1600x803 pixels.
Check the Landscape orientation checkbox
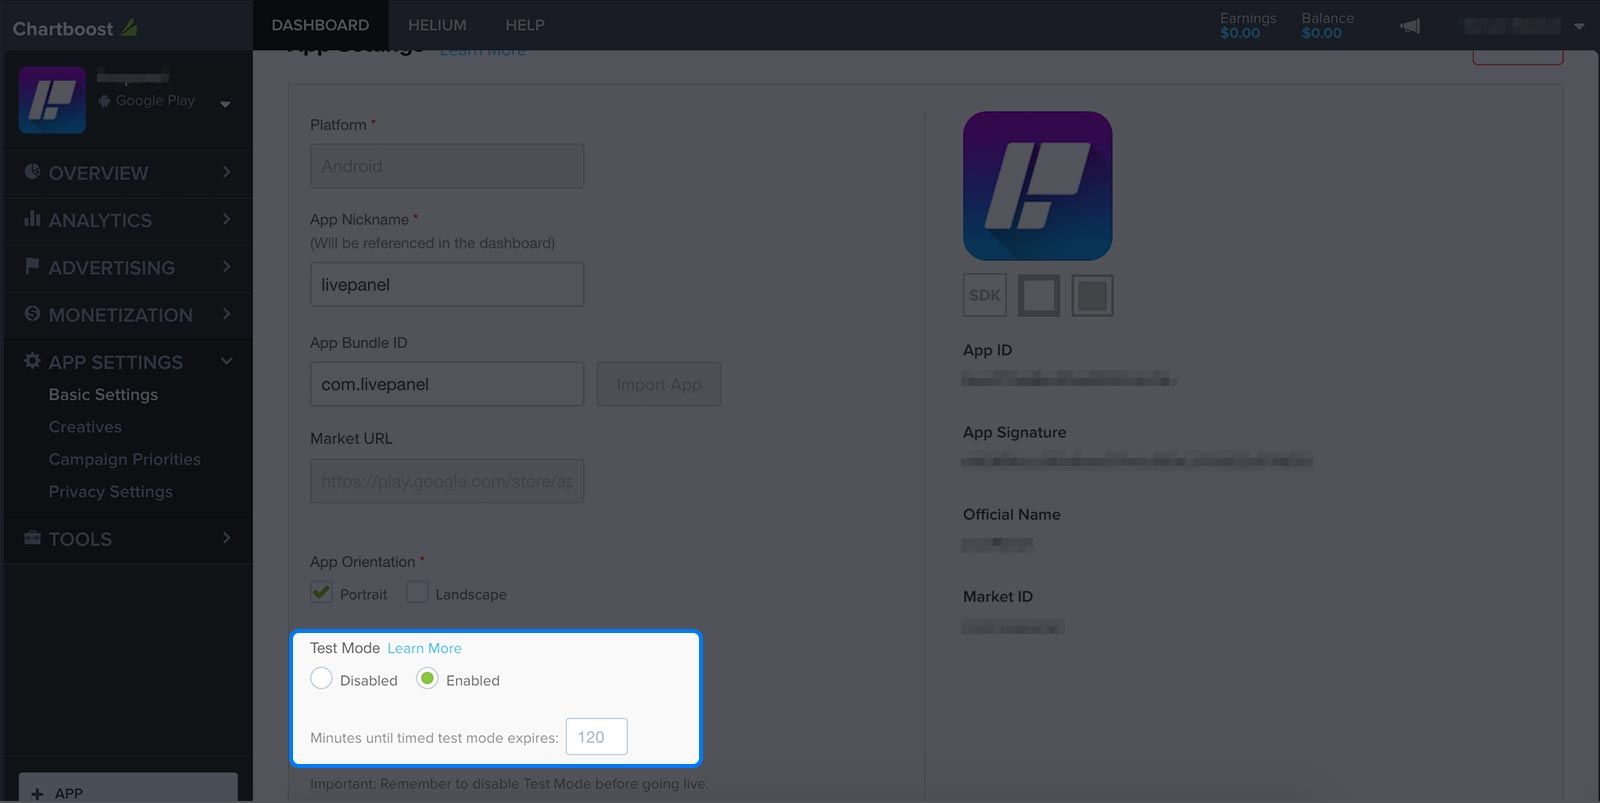click(417, 592)
